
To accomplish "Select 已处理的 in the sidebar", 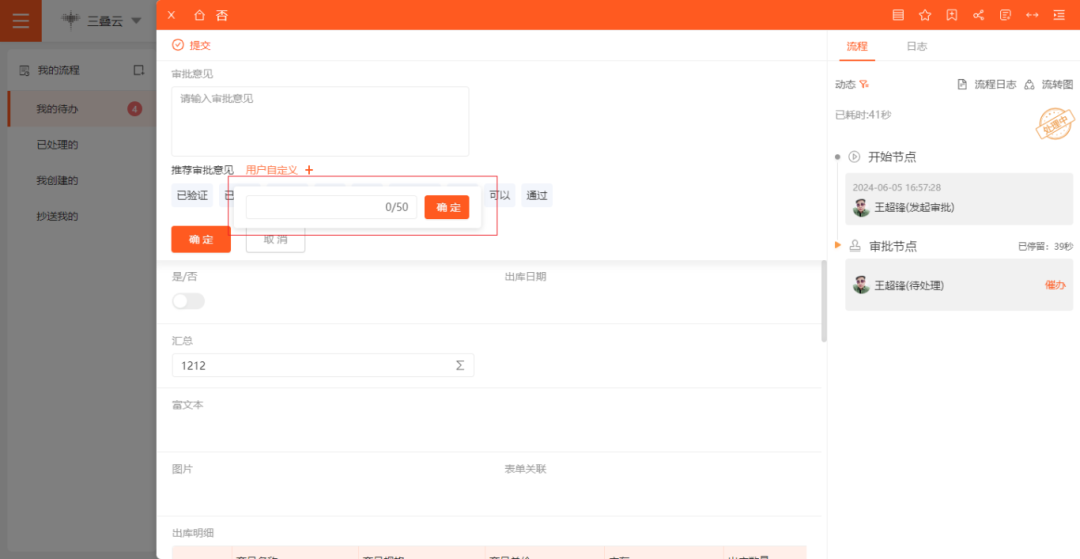I will tap(56, 145).
